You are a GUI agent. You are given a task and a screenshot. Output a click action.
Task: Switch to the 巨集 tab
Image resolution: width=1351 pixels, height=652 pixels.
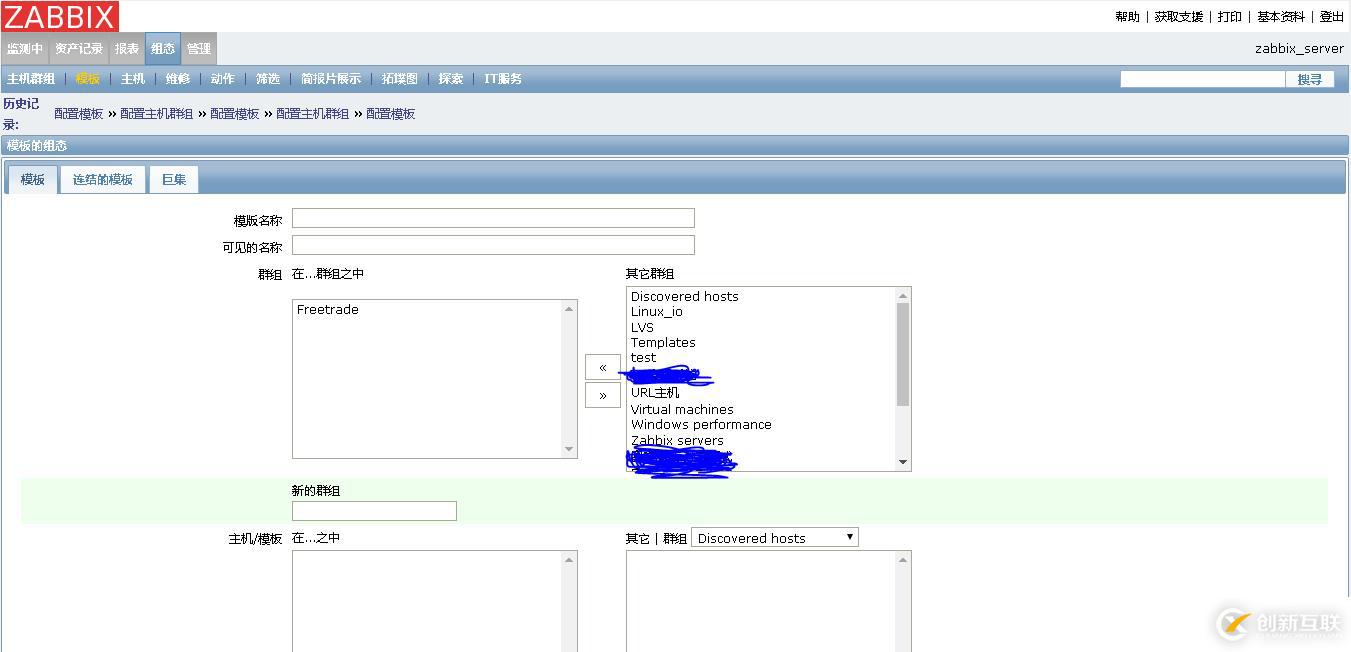tap(173, 179)
